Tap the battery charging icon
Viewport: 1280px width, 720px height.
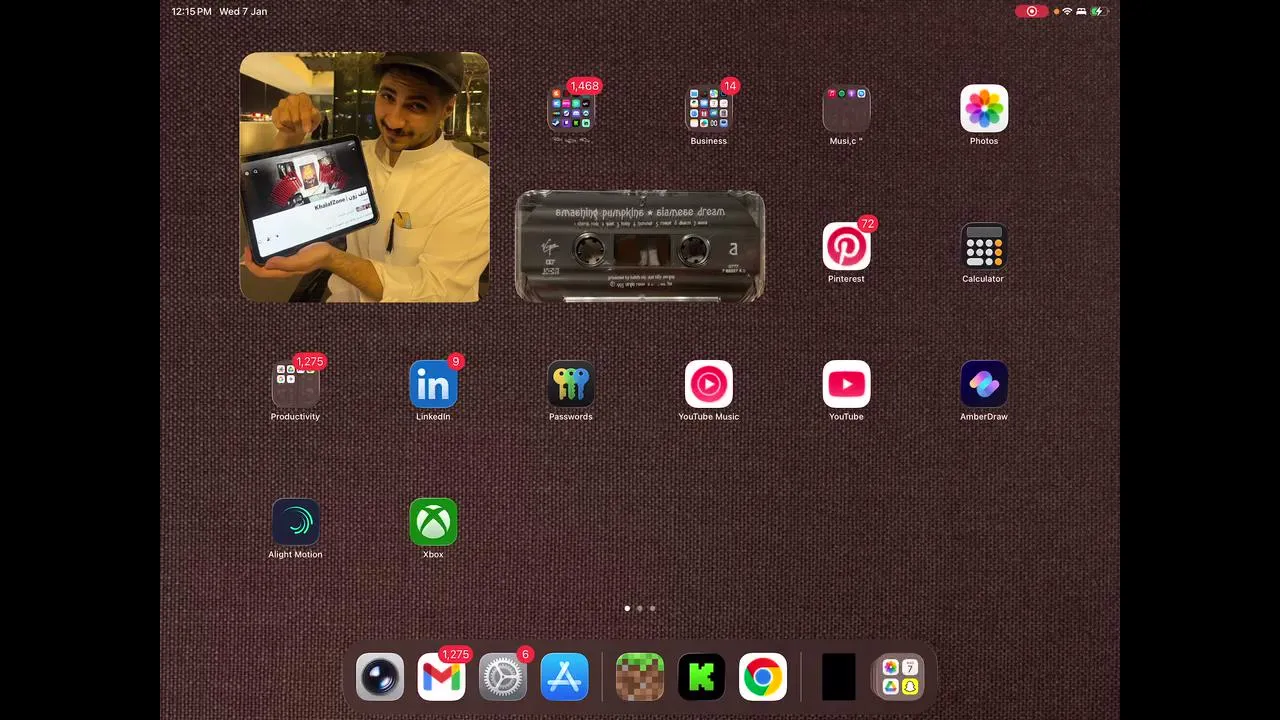[1098, 11]
